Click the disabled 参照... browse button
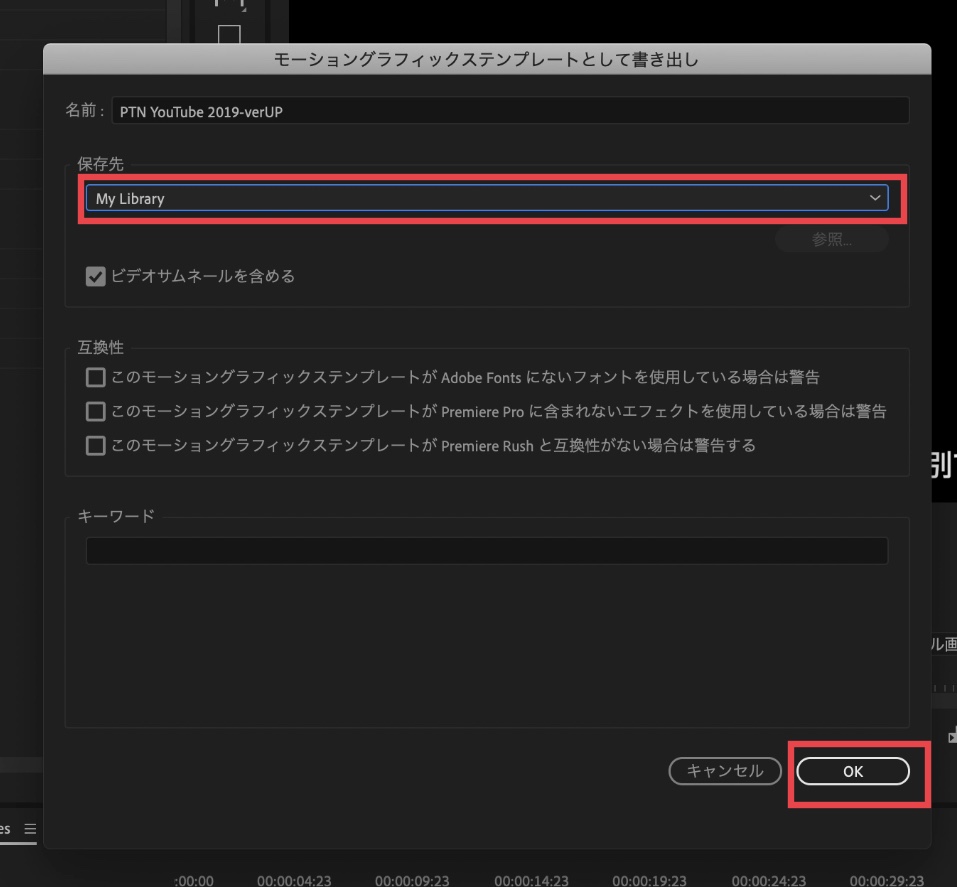957x887 pixels. pos(831,239)
